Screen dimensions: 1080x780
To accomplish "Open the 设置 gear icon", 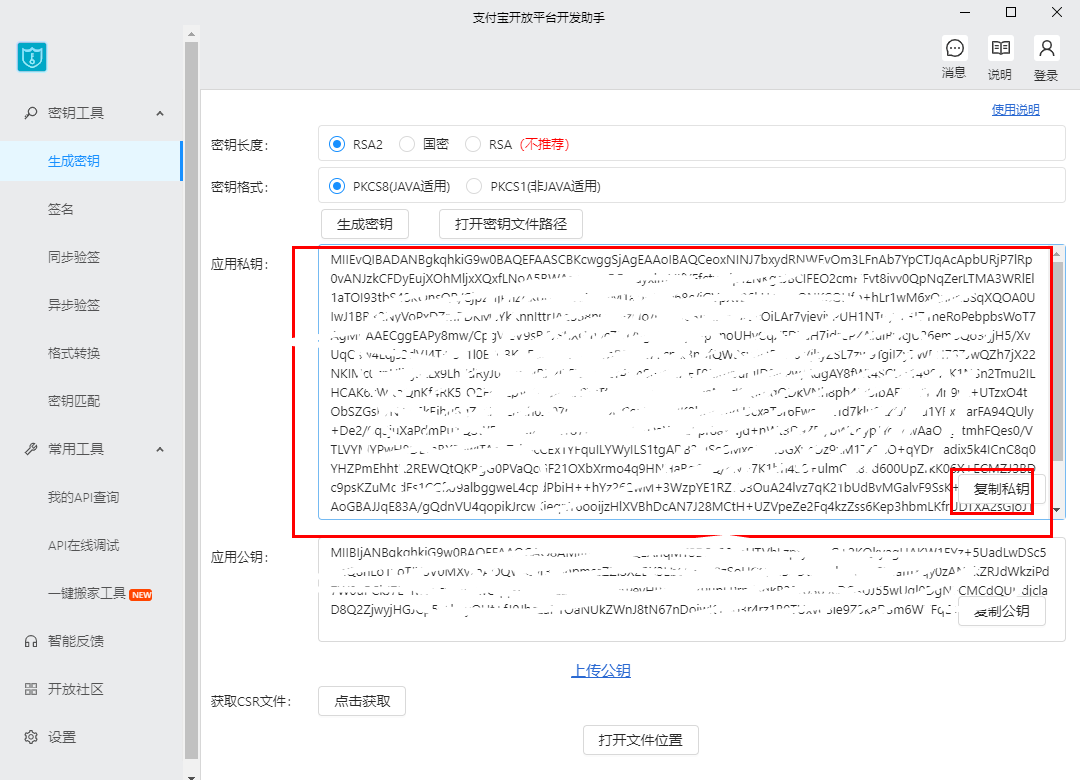I will tap(31, 737).
